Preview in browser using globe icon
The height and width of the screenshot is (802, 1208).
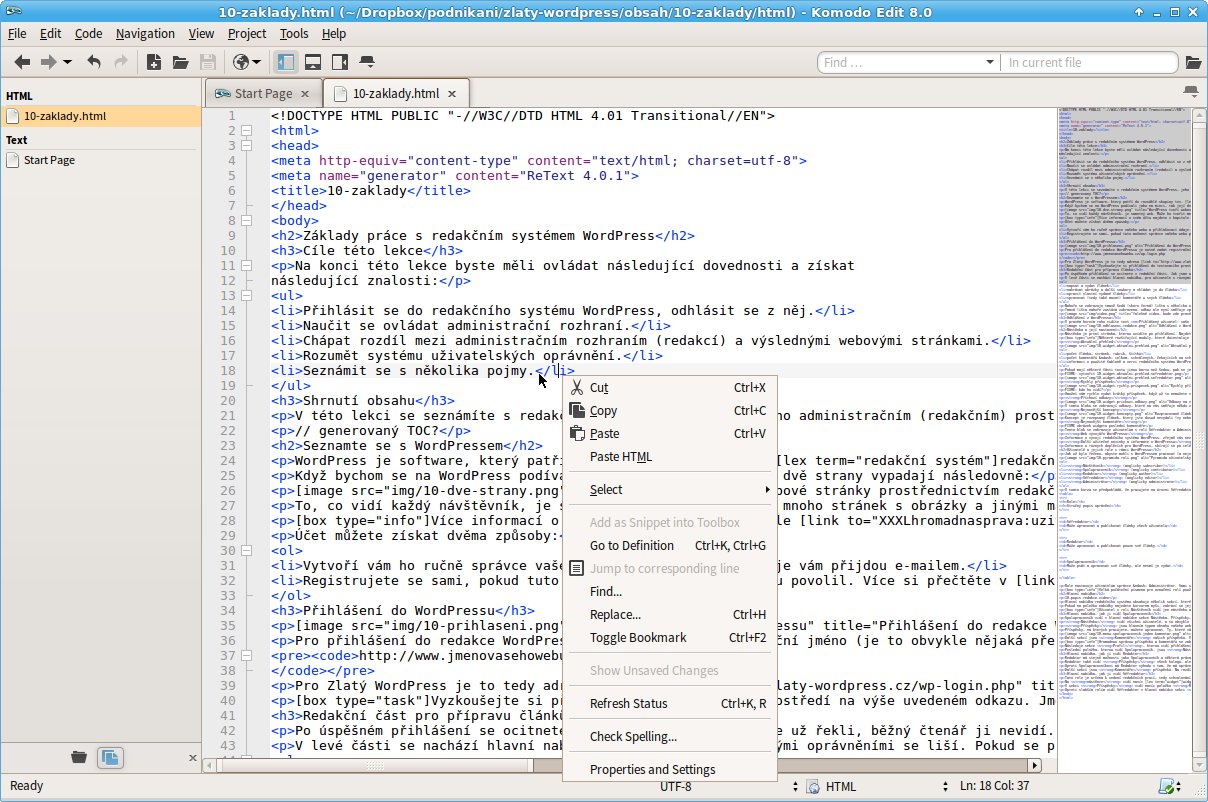(240, 62)
